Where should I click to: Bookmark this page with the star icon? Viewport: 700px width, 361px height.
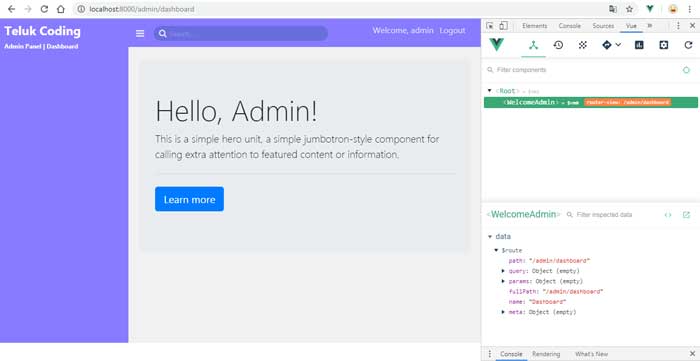click(629, 9)
